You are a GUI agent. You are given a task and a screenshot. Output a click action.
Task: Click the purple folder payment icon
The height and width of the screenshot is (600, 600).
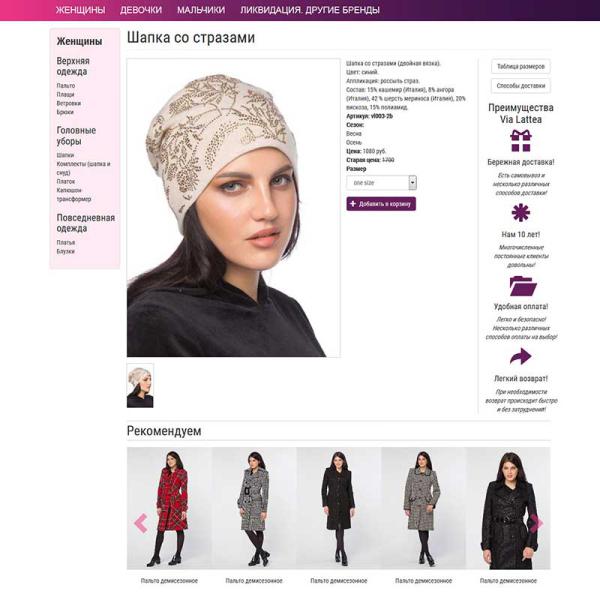[x=523, y=286]
